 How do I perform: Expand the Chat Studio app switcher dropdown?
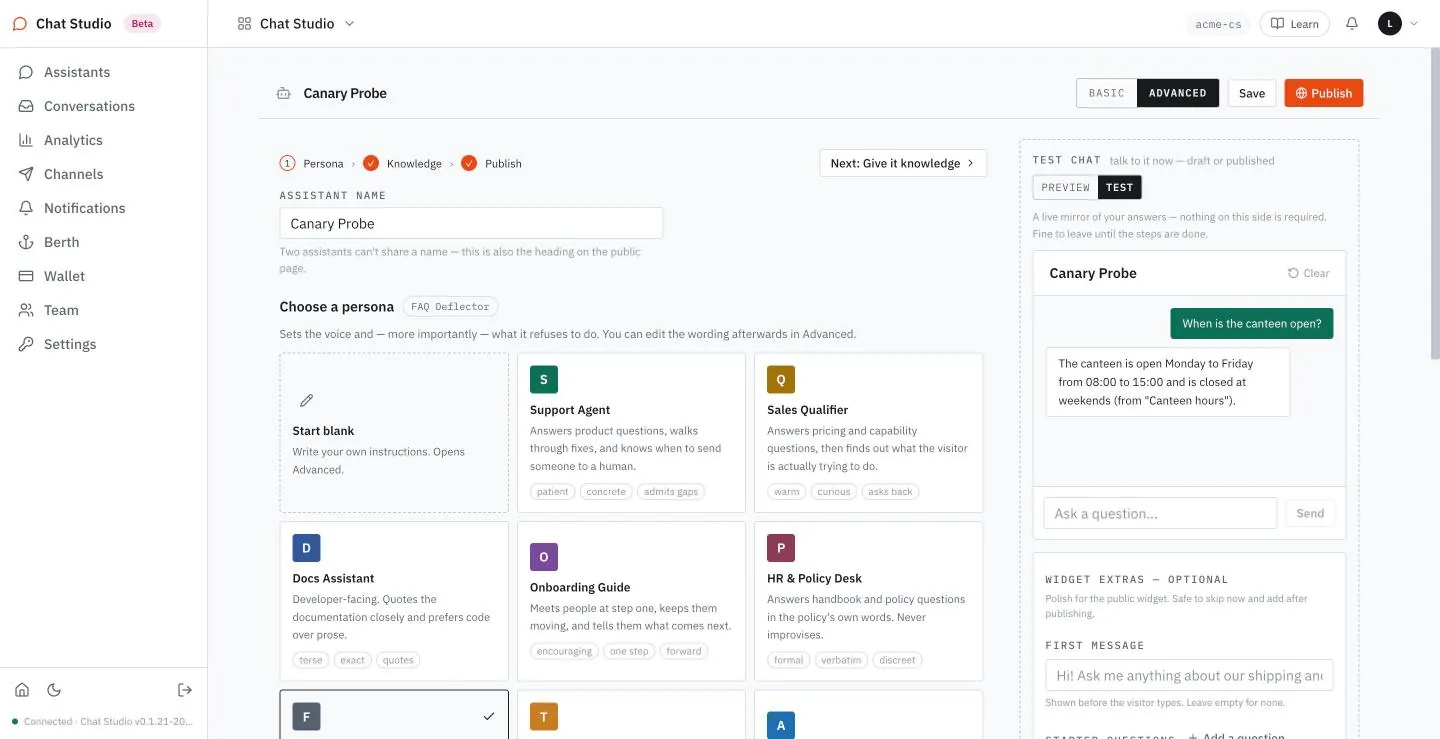click(296, 24)
